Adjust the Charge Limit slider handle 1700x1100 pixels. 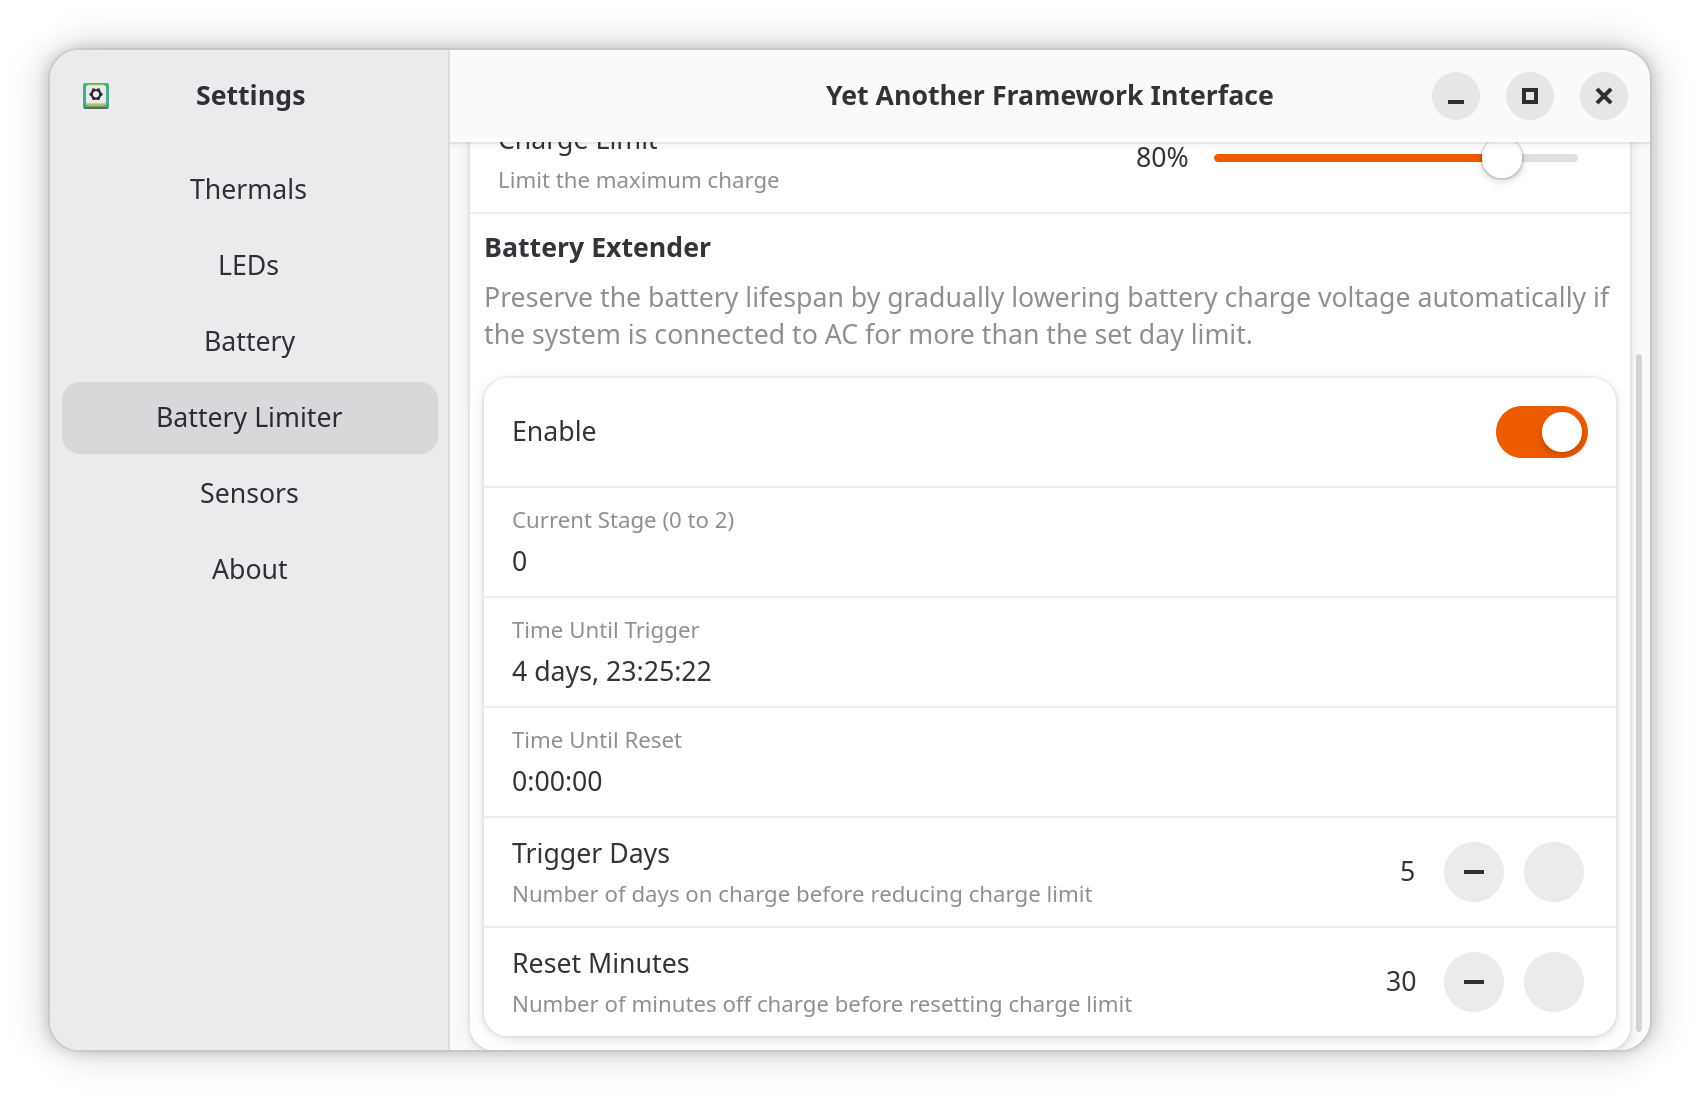point(1501,158)
